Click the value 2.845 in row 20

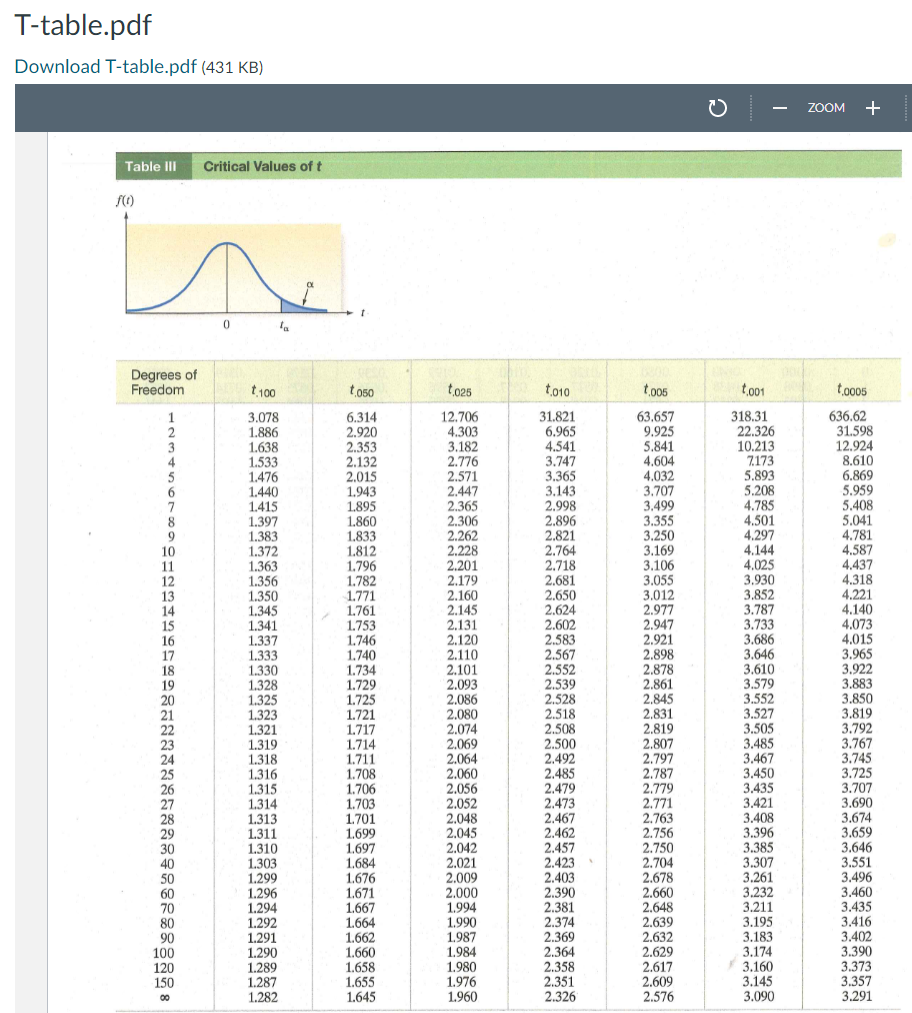658,699
